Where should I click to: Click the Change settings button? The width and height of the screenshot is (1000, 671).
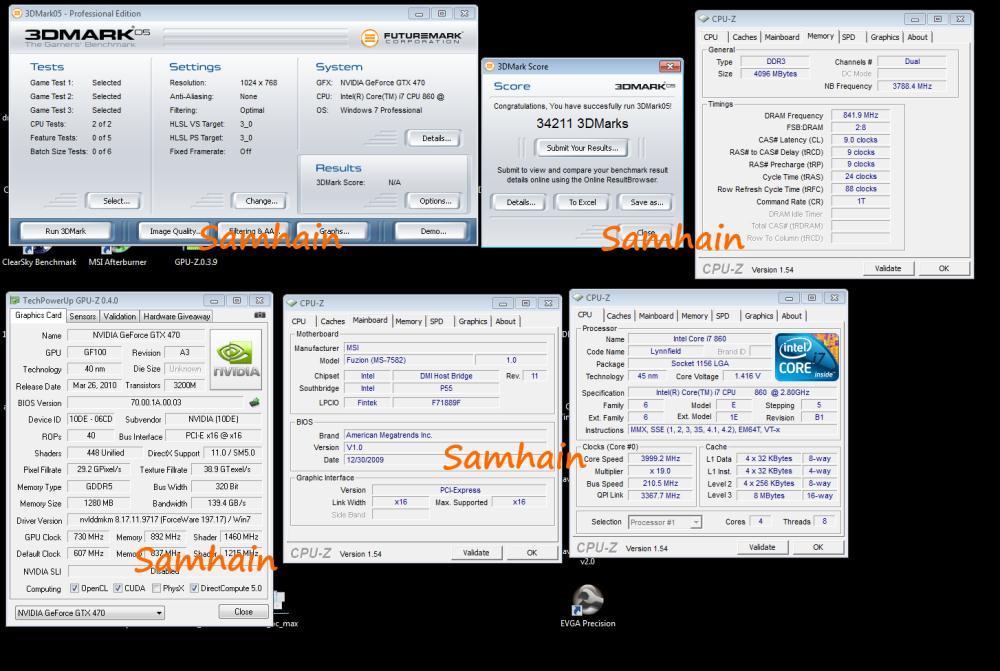coord(261,201)
